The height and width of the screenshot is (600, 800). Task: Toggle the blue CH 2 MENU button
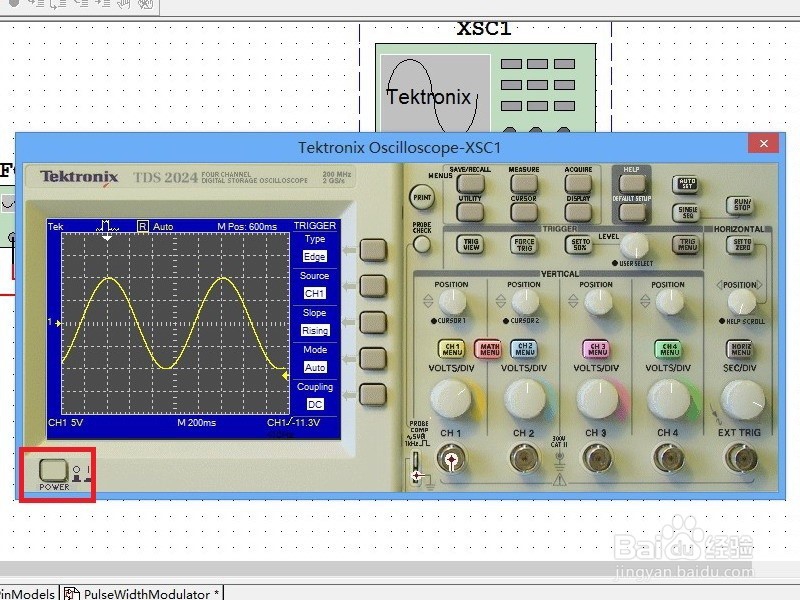click(524, 349)
